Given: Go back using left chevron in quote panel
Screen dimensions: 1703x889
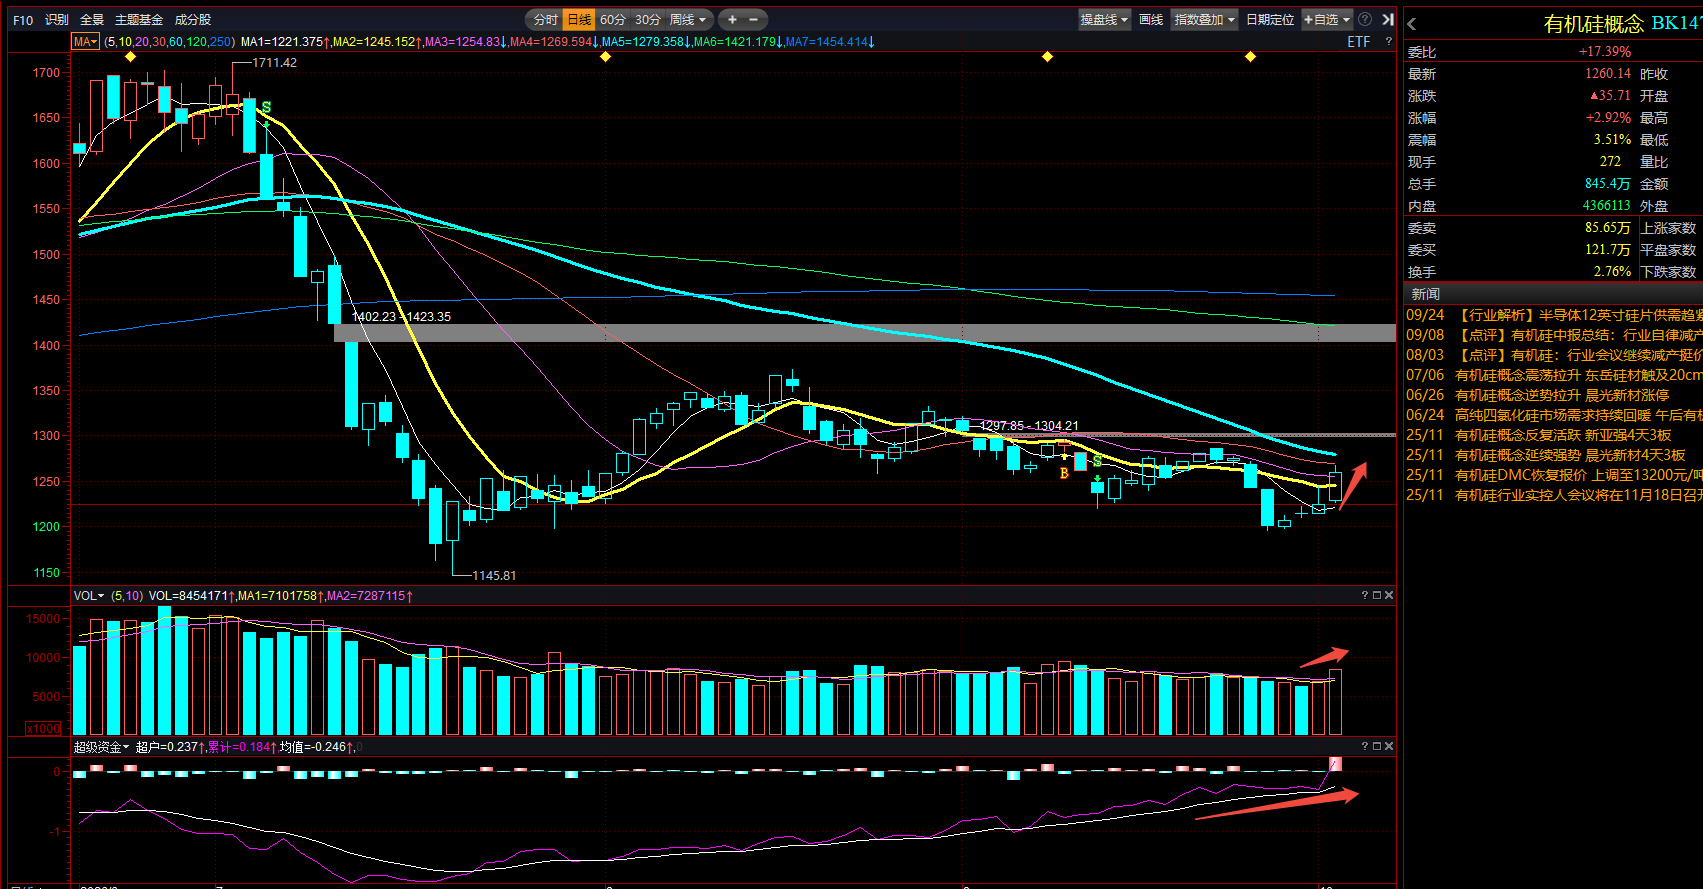Looking at the screenshot, I should coord(1412,24).
